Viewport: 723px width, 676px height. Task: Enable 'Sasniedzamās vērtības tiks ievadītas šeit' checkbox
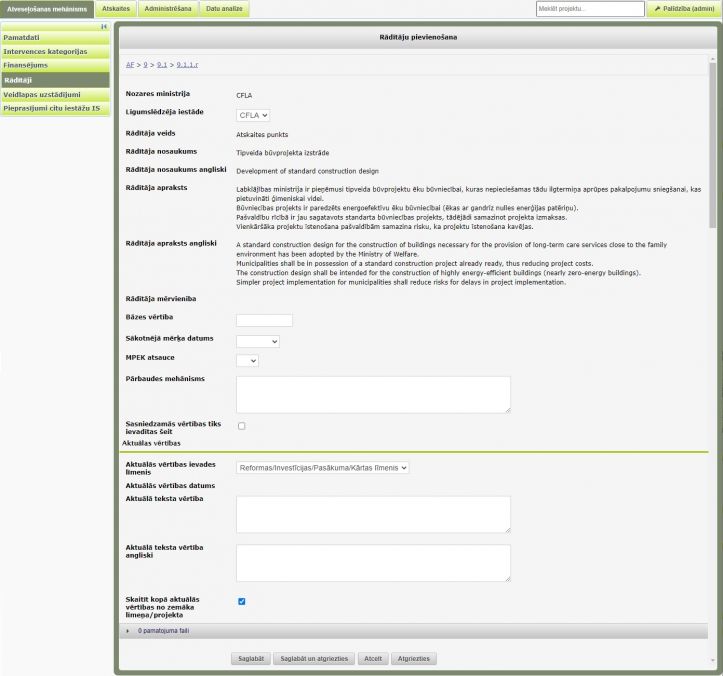(241, 426)
